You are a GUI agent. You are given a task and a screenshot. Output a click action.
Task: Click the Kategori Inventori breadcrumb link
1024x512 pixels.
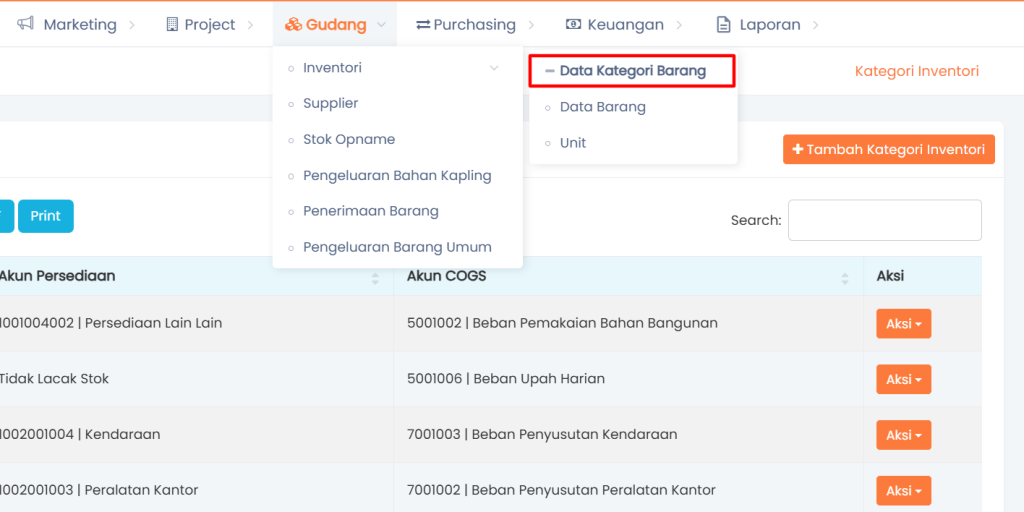[x=916, y=71]
